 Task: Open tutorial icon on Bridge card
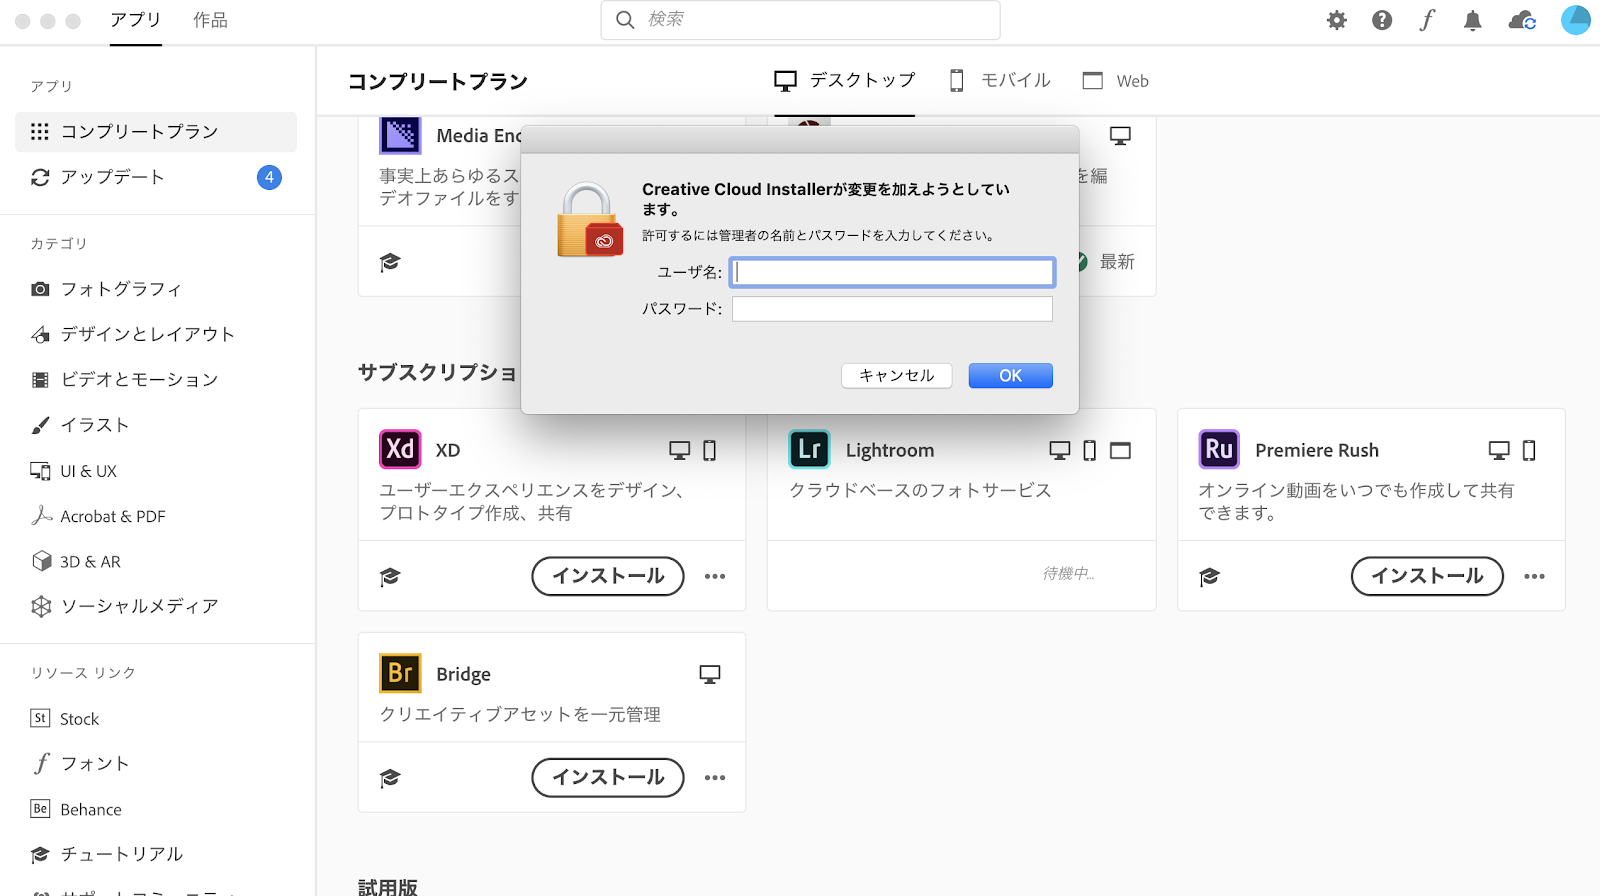(x=390, y=777)
